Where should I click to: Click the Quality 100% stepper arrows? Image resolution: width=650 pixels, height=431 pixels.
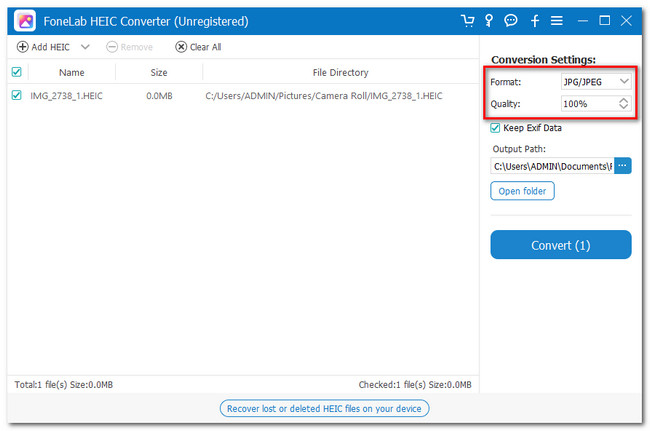click(623, 104)
